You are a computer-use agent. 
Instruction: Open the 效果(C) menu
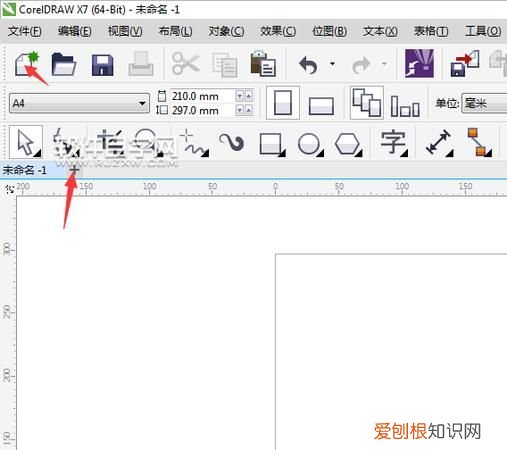(x=278, y=31)
